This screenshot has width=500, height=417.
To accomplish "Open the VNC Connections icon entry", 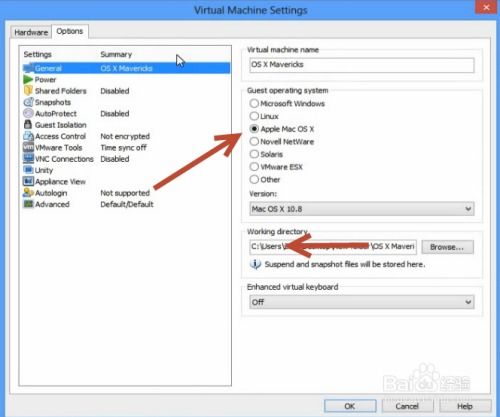I will click(28, 159).
